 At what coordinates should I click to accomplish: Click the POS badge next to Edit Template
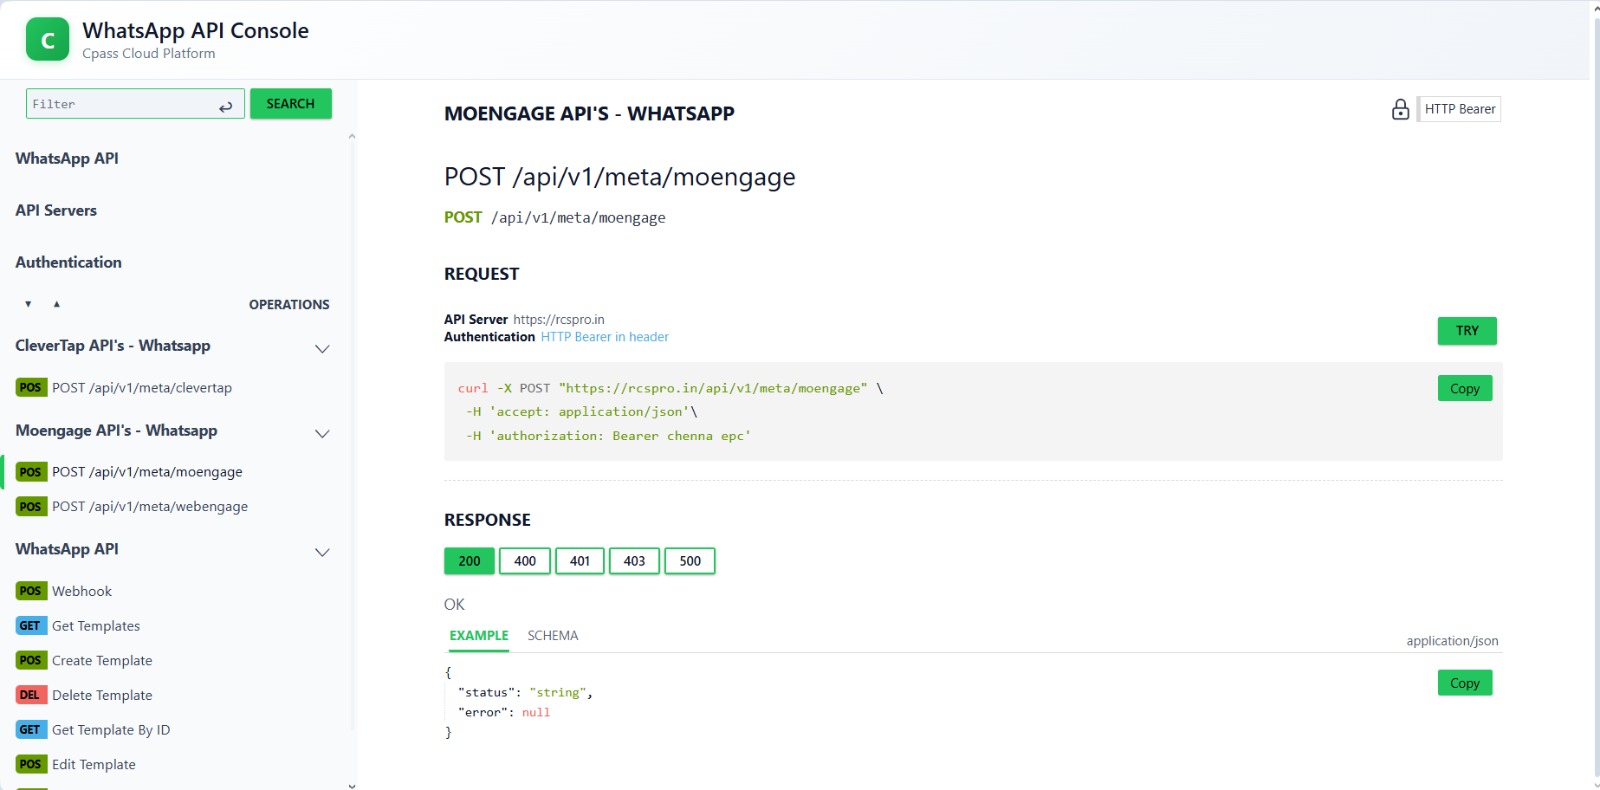click(31, 764)
